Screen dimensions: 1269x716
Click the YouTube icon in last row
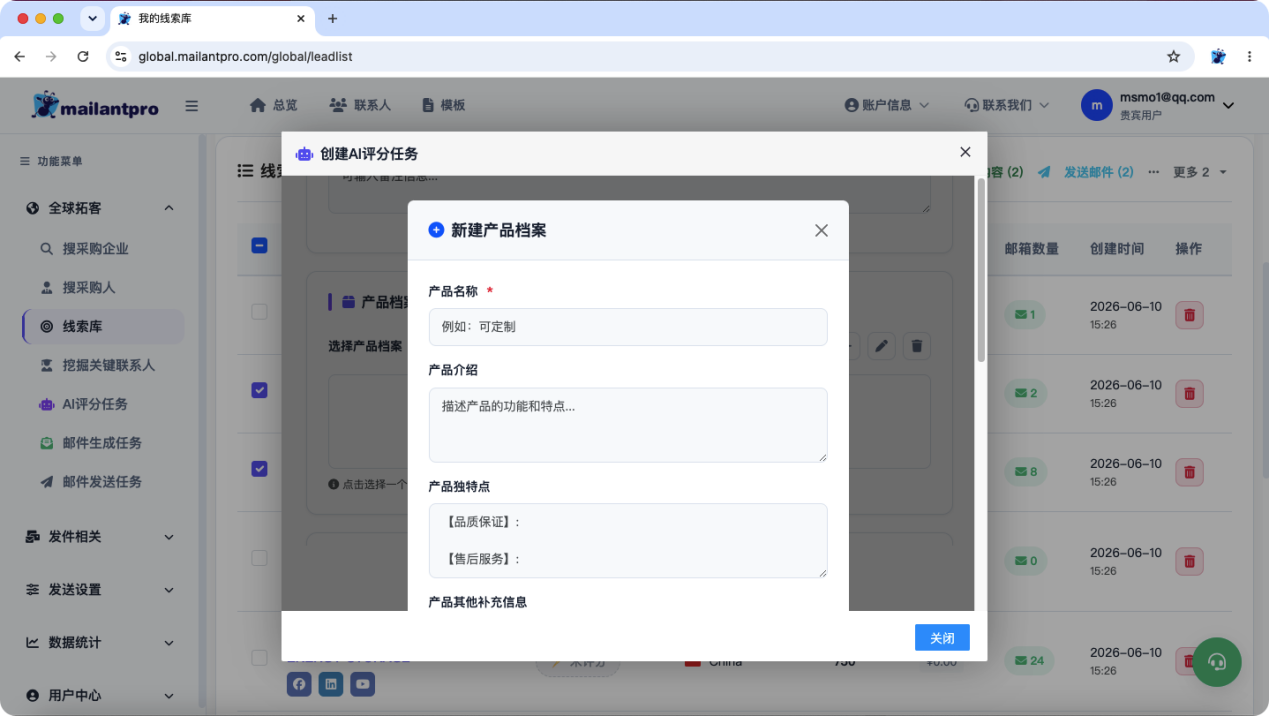(x=363, y=684)
